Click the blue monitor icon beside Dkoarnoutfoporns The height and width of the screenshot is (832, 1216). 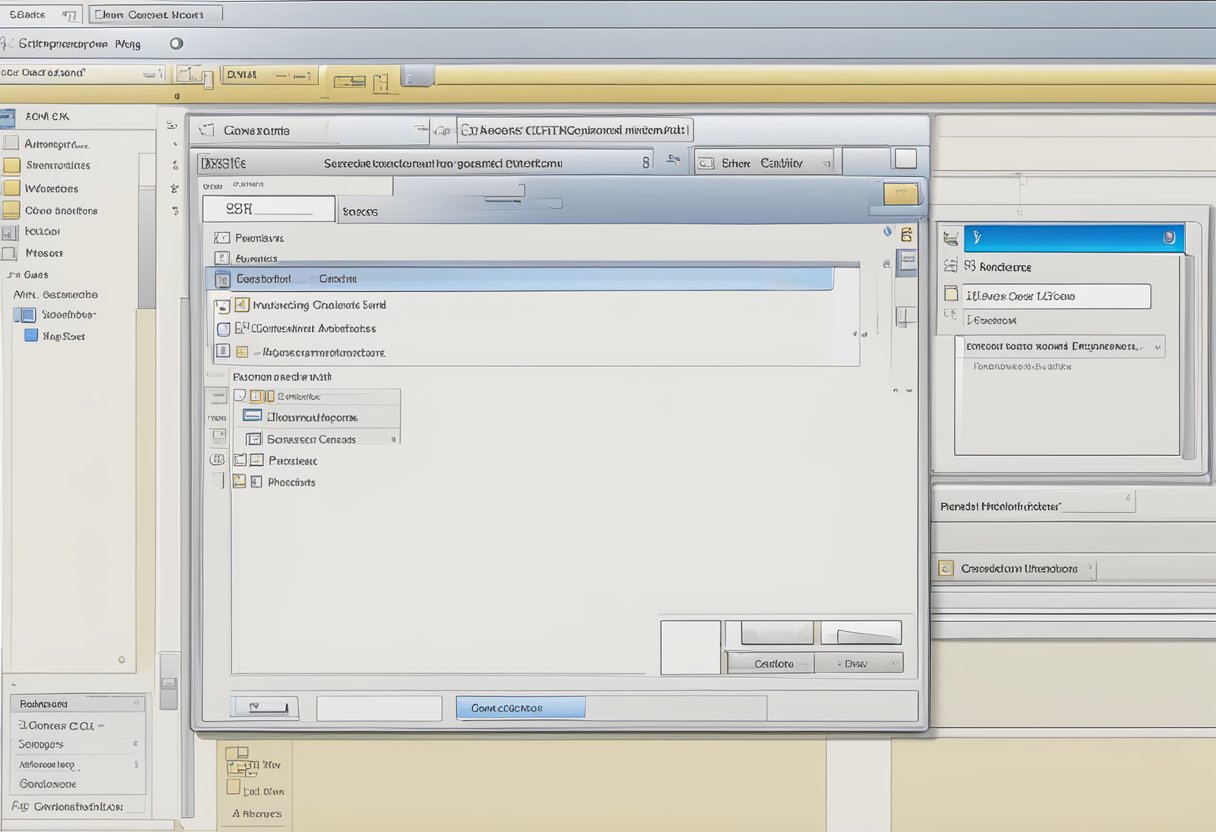coord(252,416)
